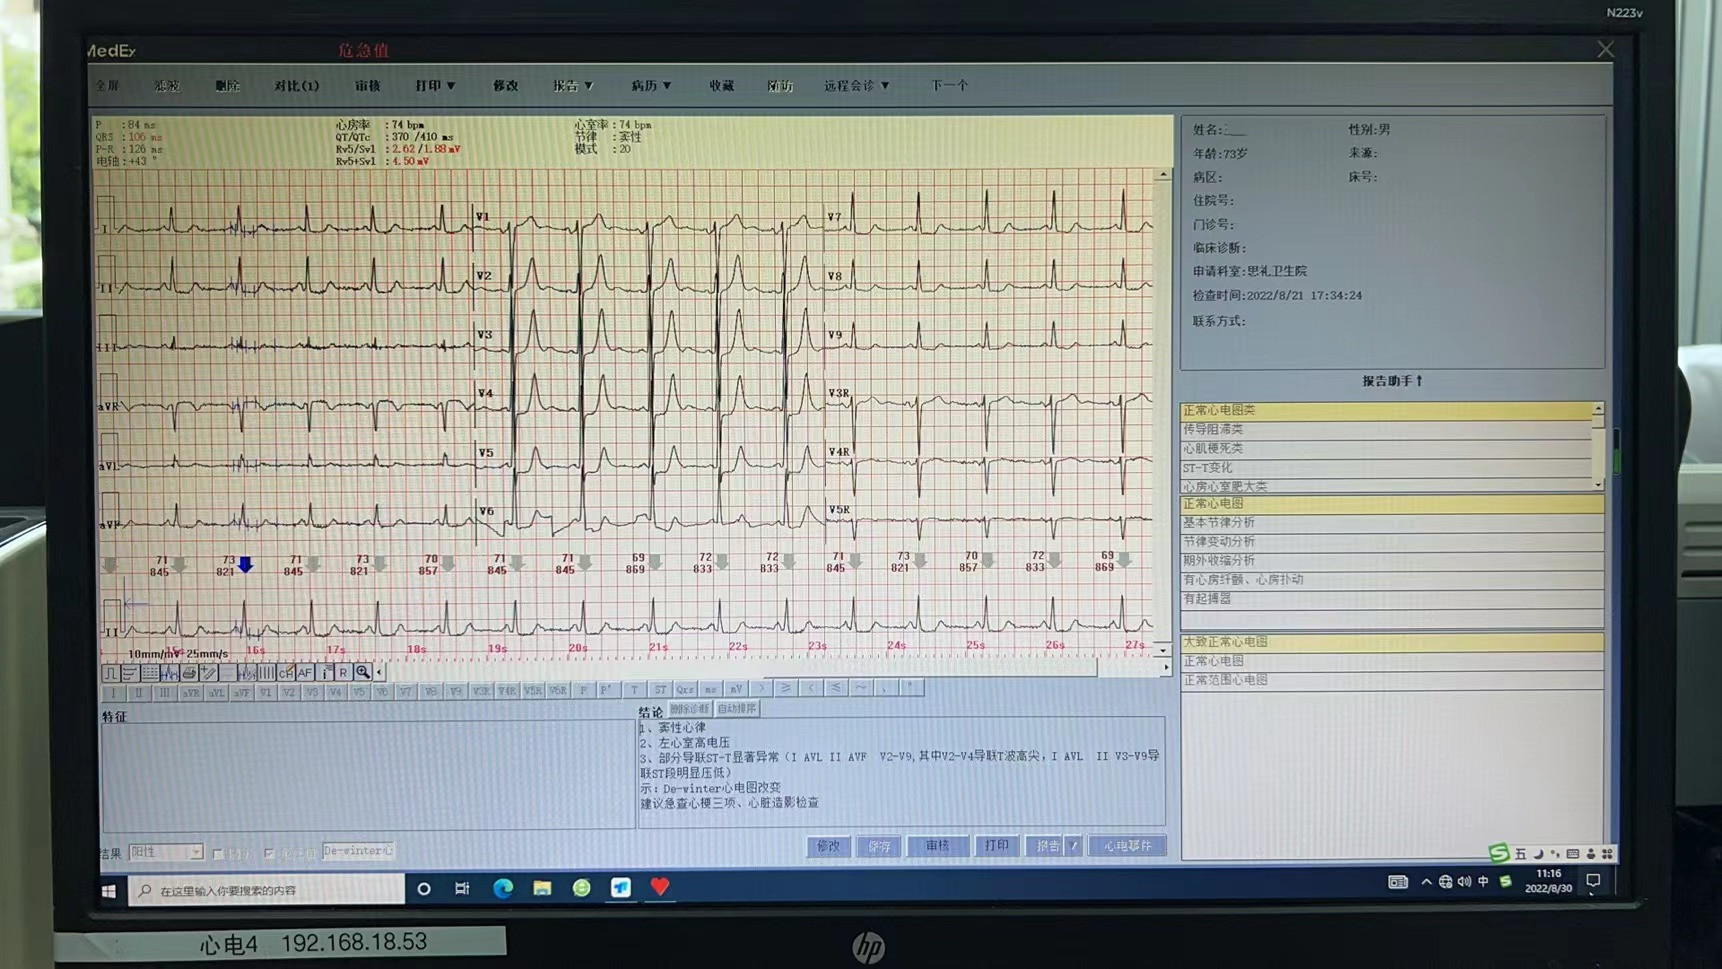Click the arrow next to bottom 报告 button
Image resolution: width=1722 pixels, height=969 pixels.
click(x=1074, y=846)
